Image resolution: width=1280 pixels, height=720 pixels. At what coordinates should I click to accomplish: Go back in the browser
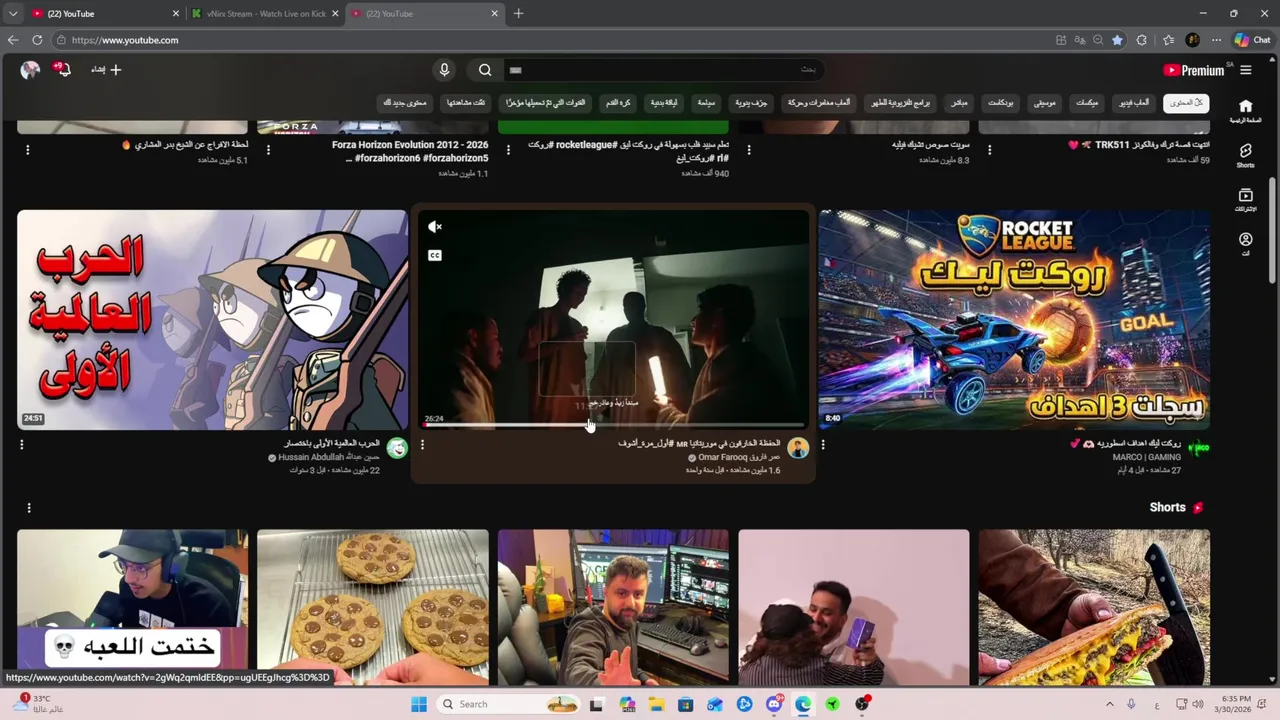click(x=12, y=40)
